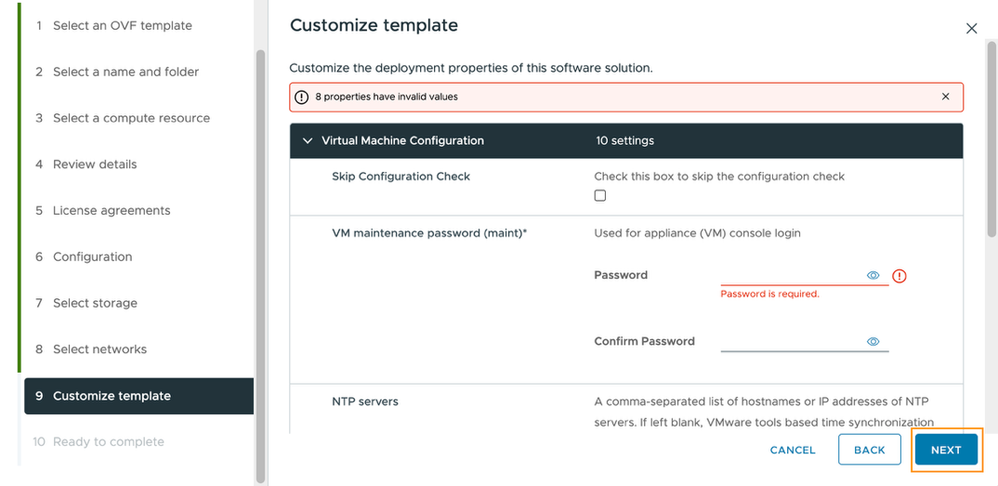Go to step 1 Select an OVF template
This screenshot has width=998, height=486.
(x=122, y=26)
